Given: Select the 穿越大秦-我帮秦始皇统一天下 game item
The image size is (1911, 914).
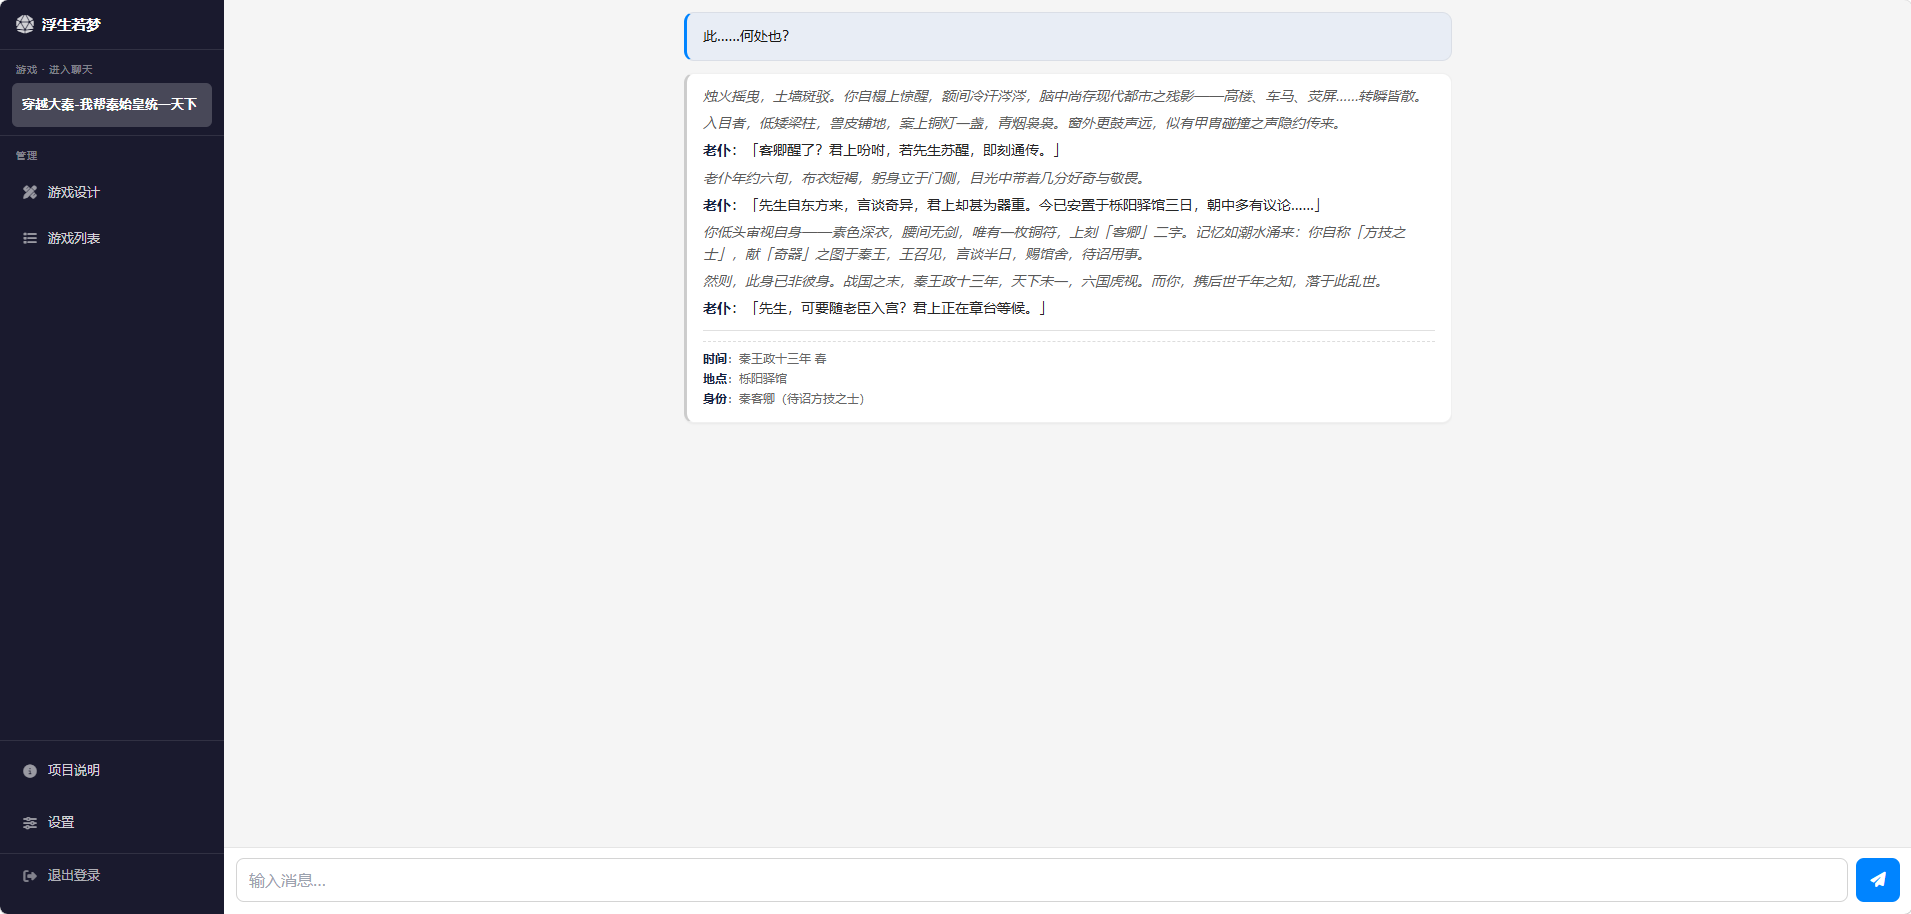Looking at the screenshot, I should [111, 105].
